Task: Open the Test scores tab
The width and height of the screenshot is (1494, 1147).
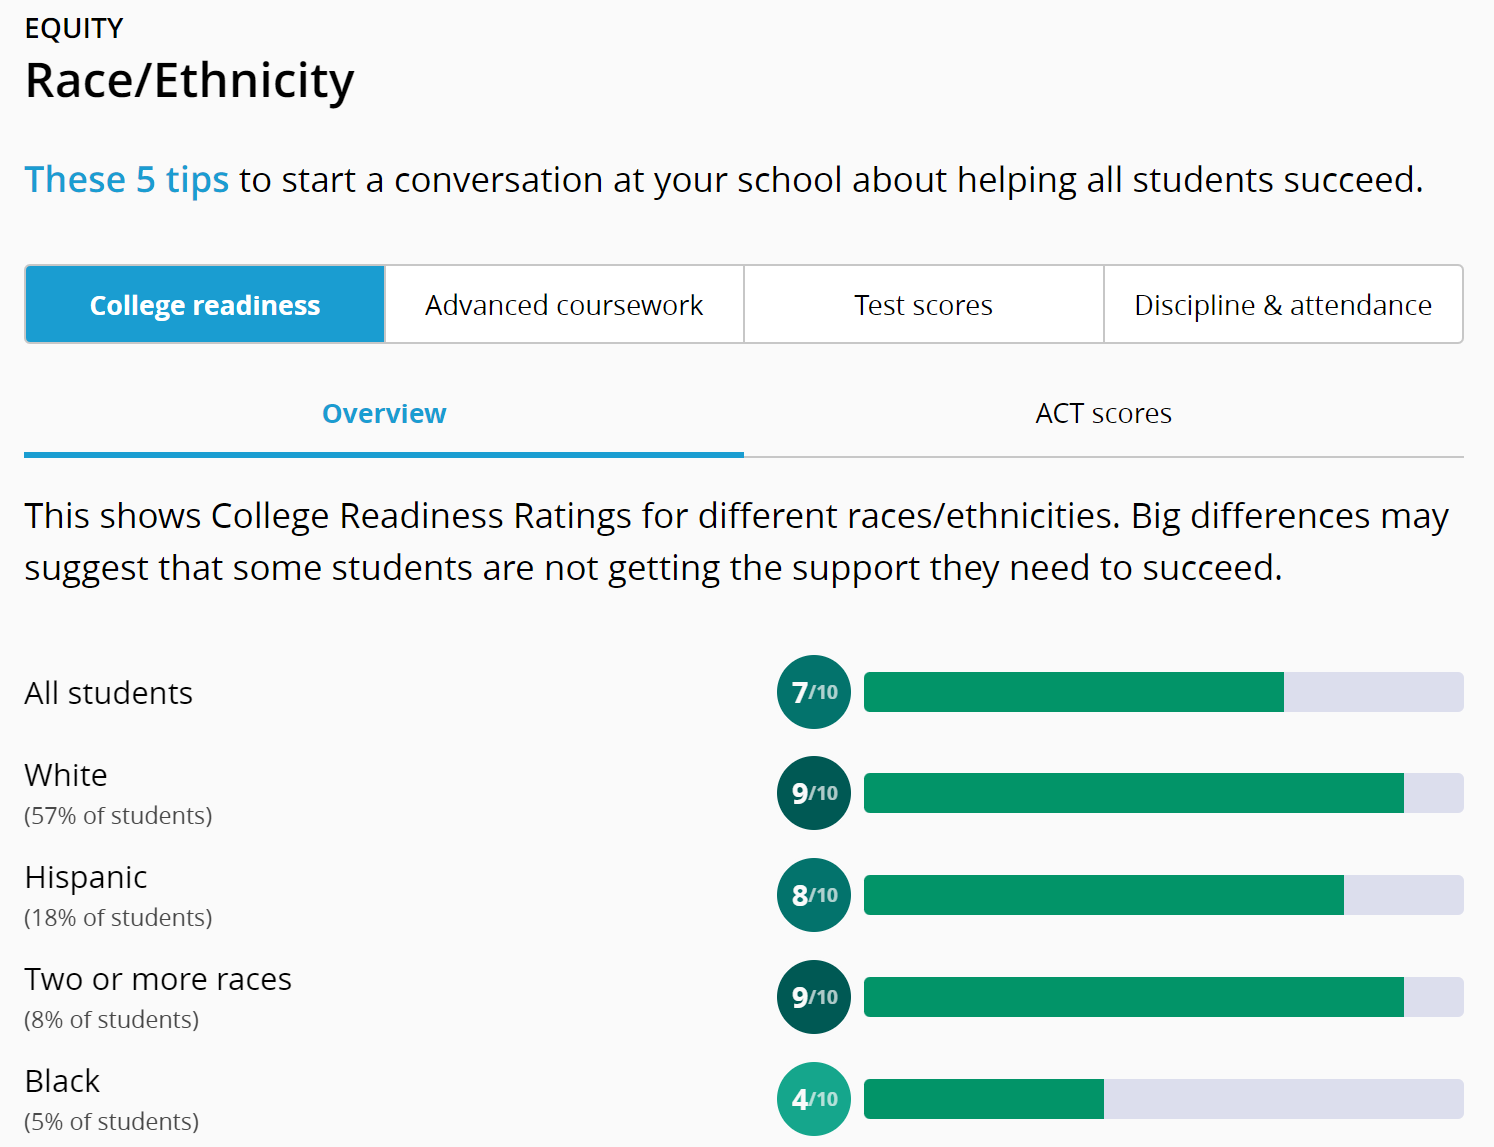Action: click(x=923, y=305)
